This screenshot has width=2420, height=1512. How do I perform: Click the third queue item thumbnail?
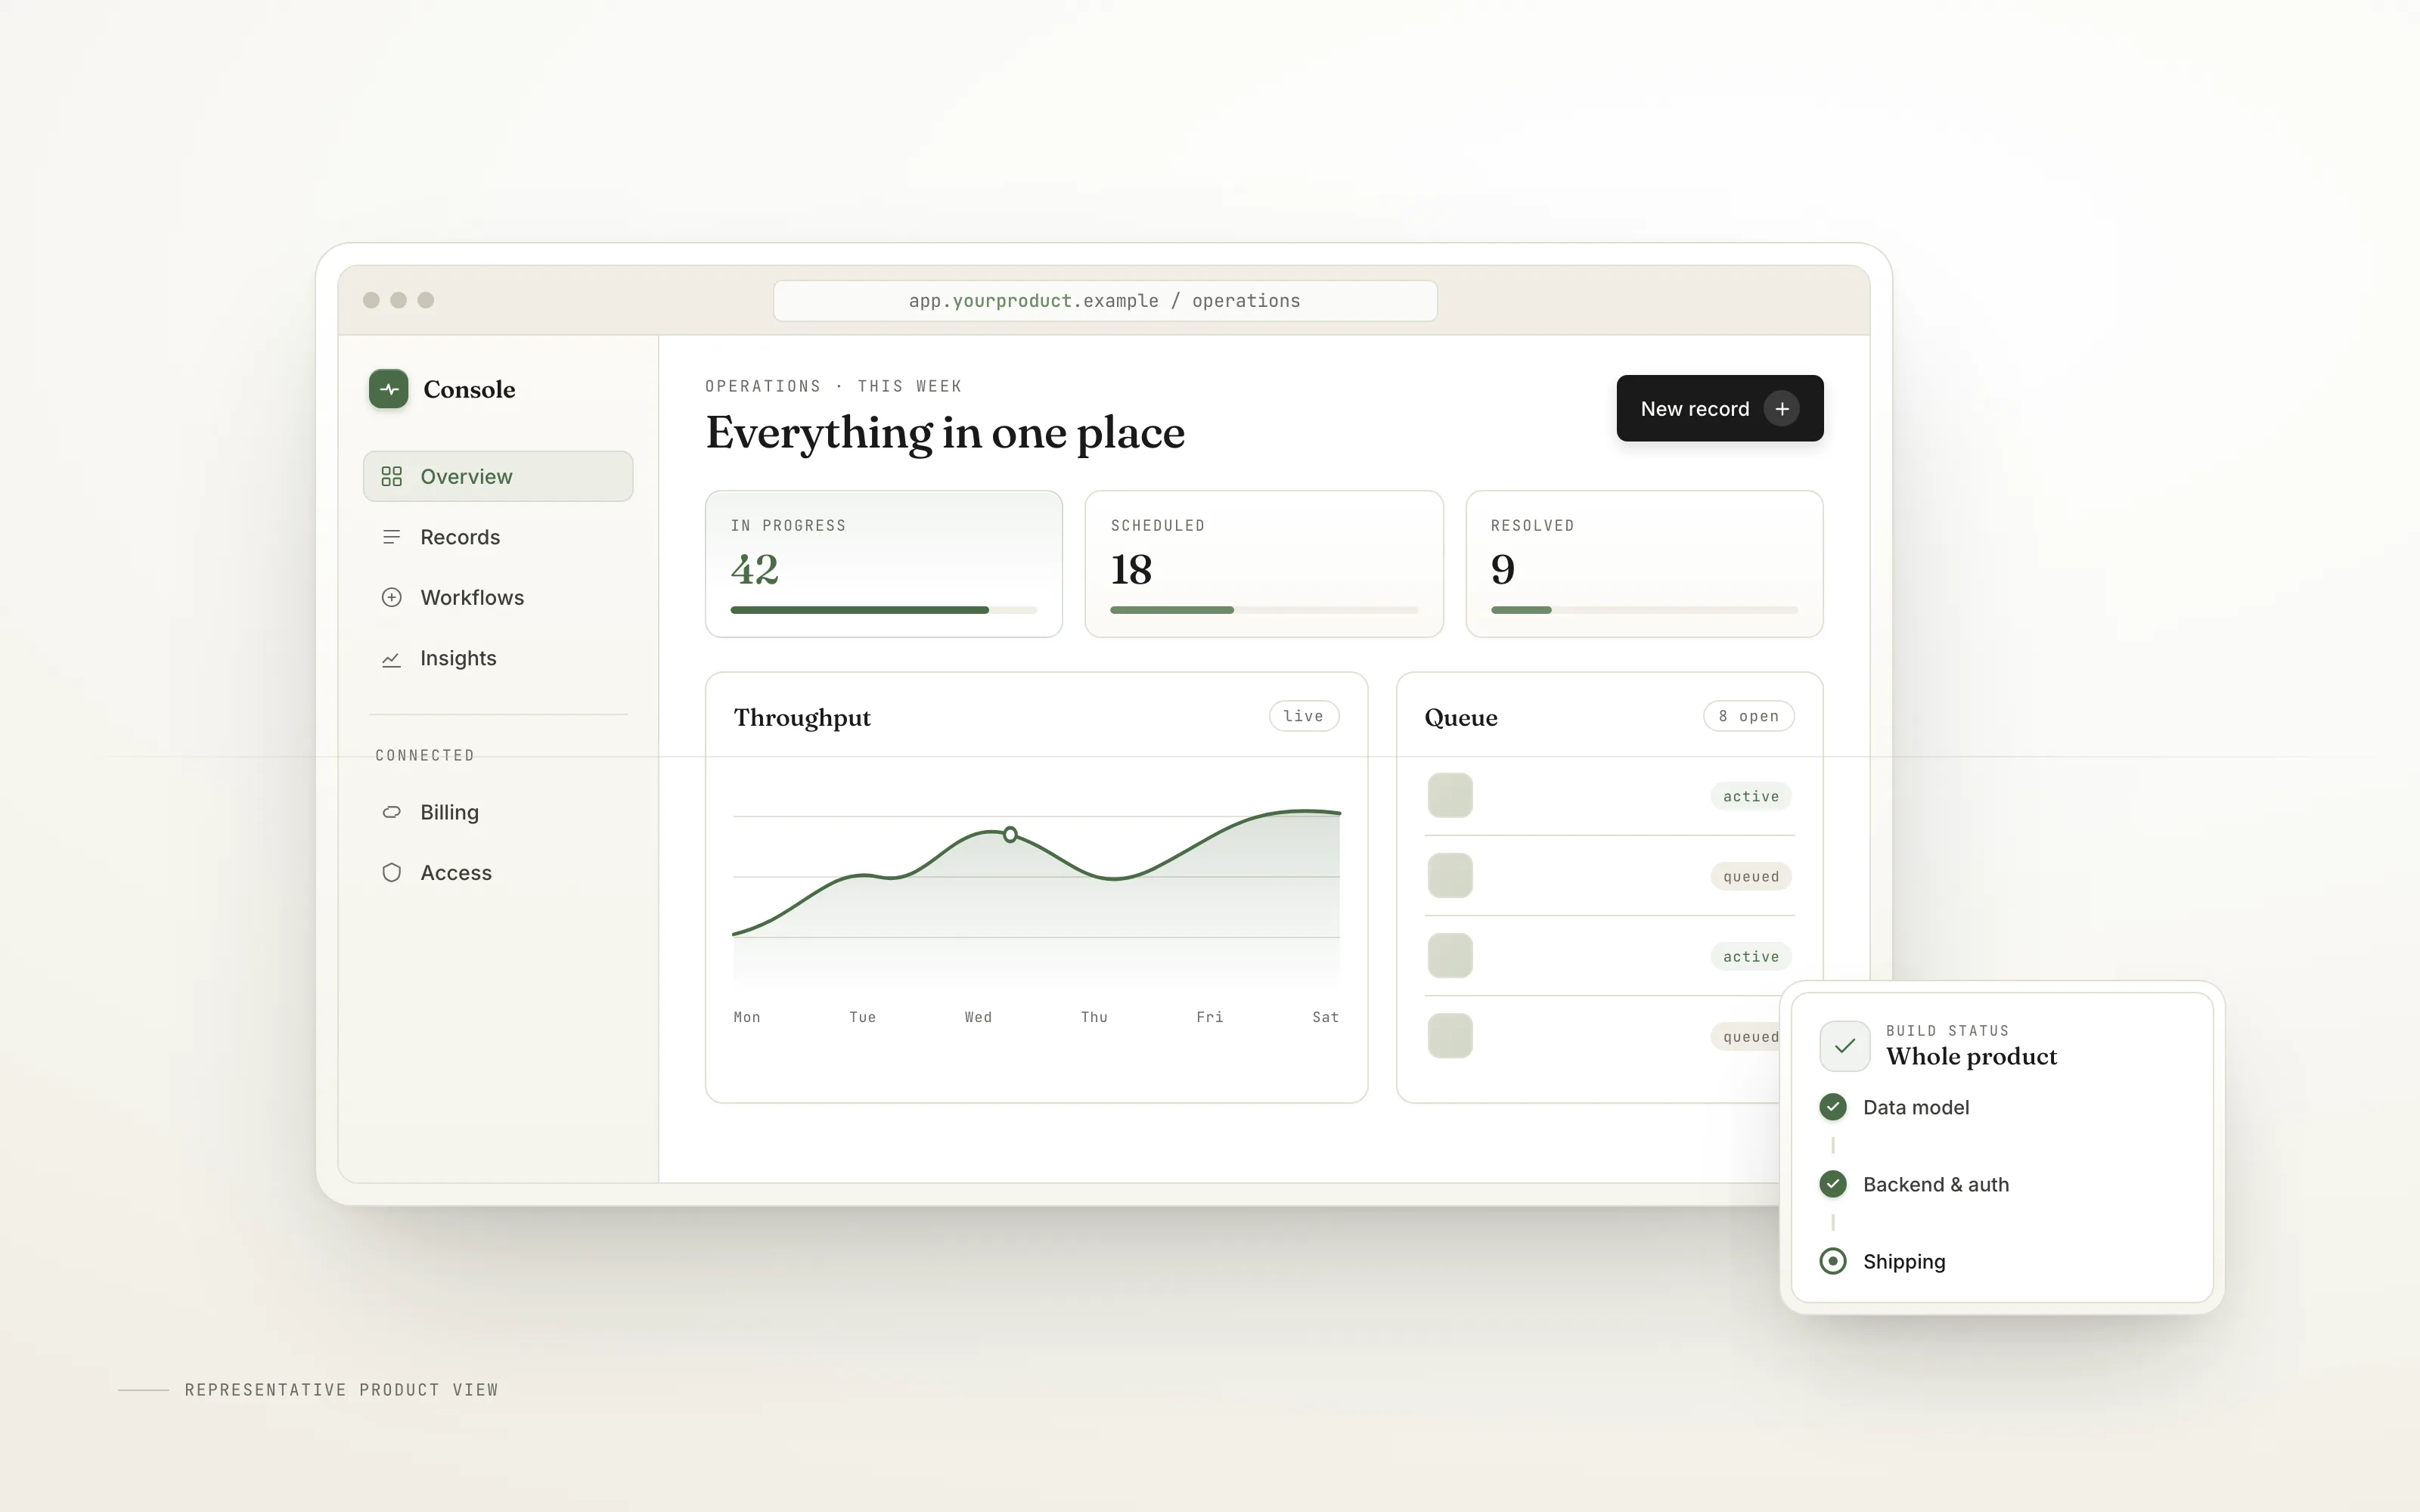tap(1450, 955)
